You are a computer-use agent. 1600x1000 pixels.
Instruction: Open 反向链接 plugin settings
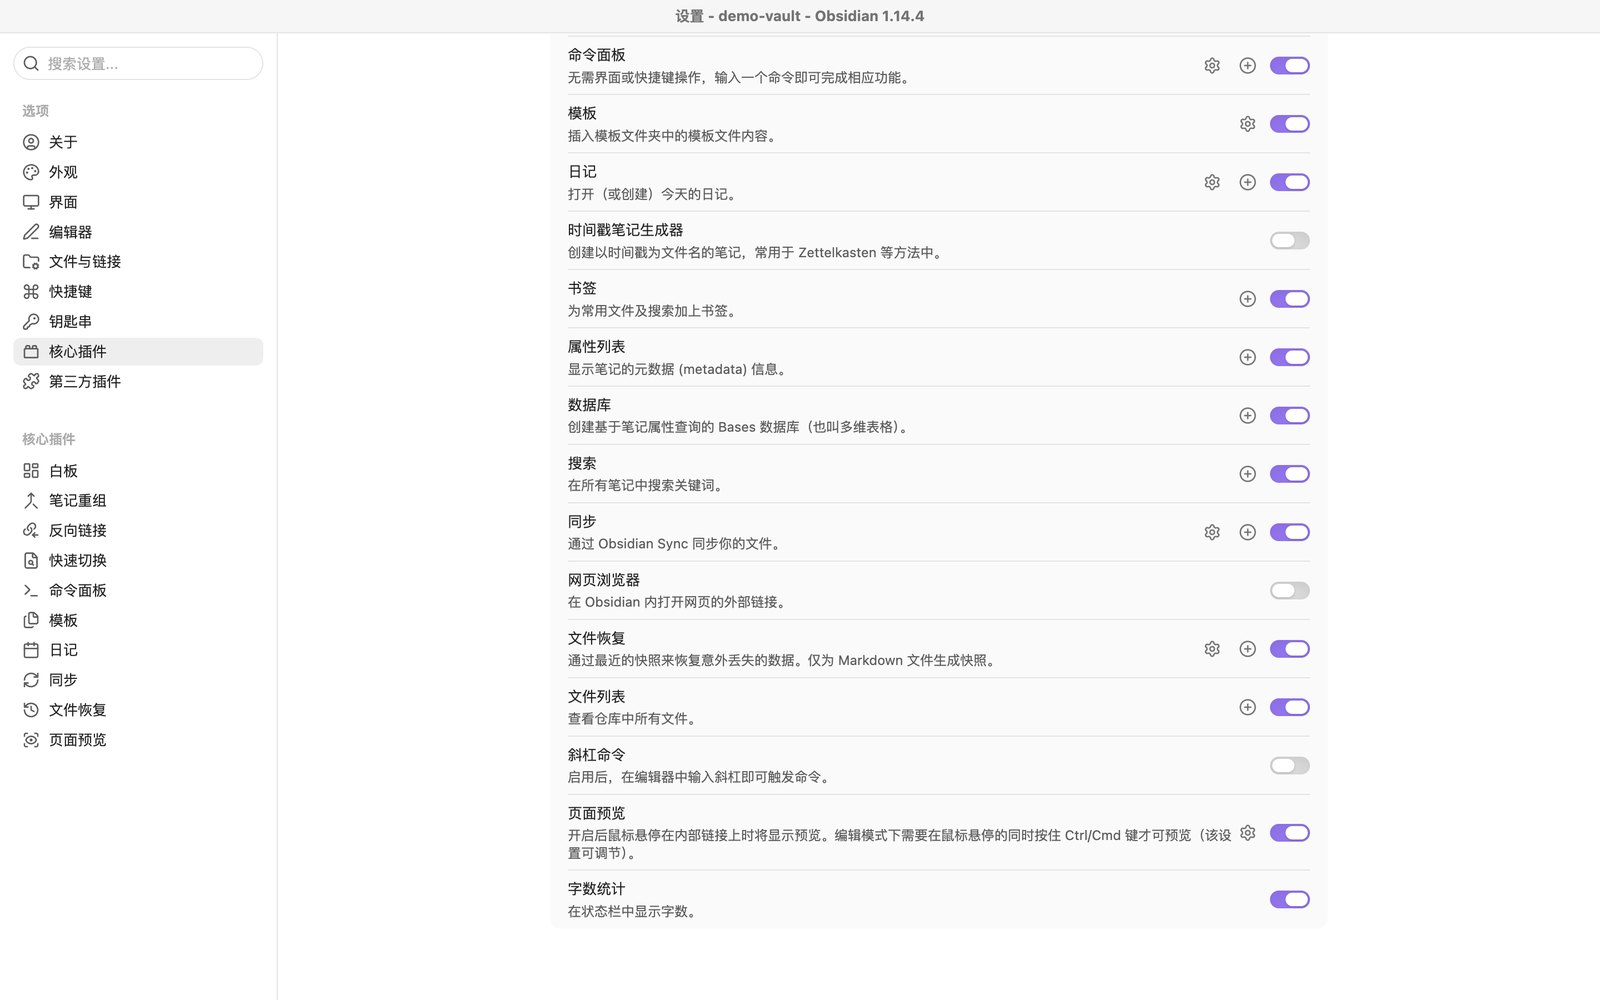pyautogui.click(x=138, y=531)
